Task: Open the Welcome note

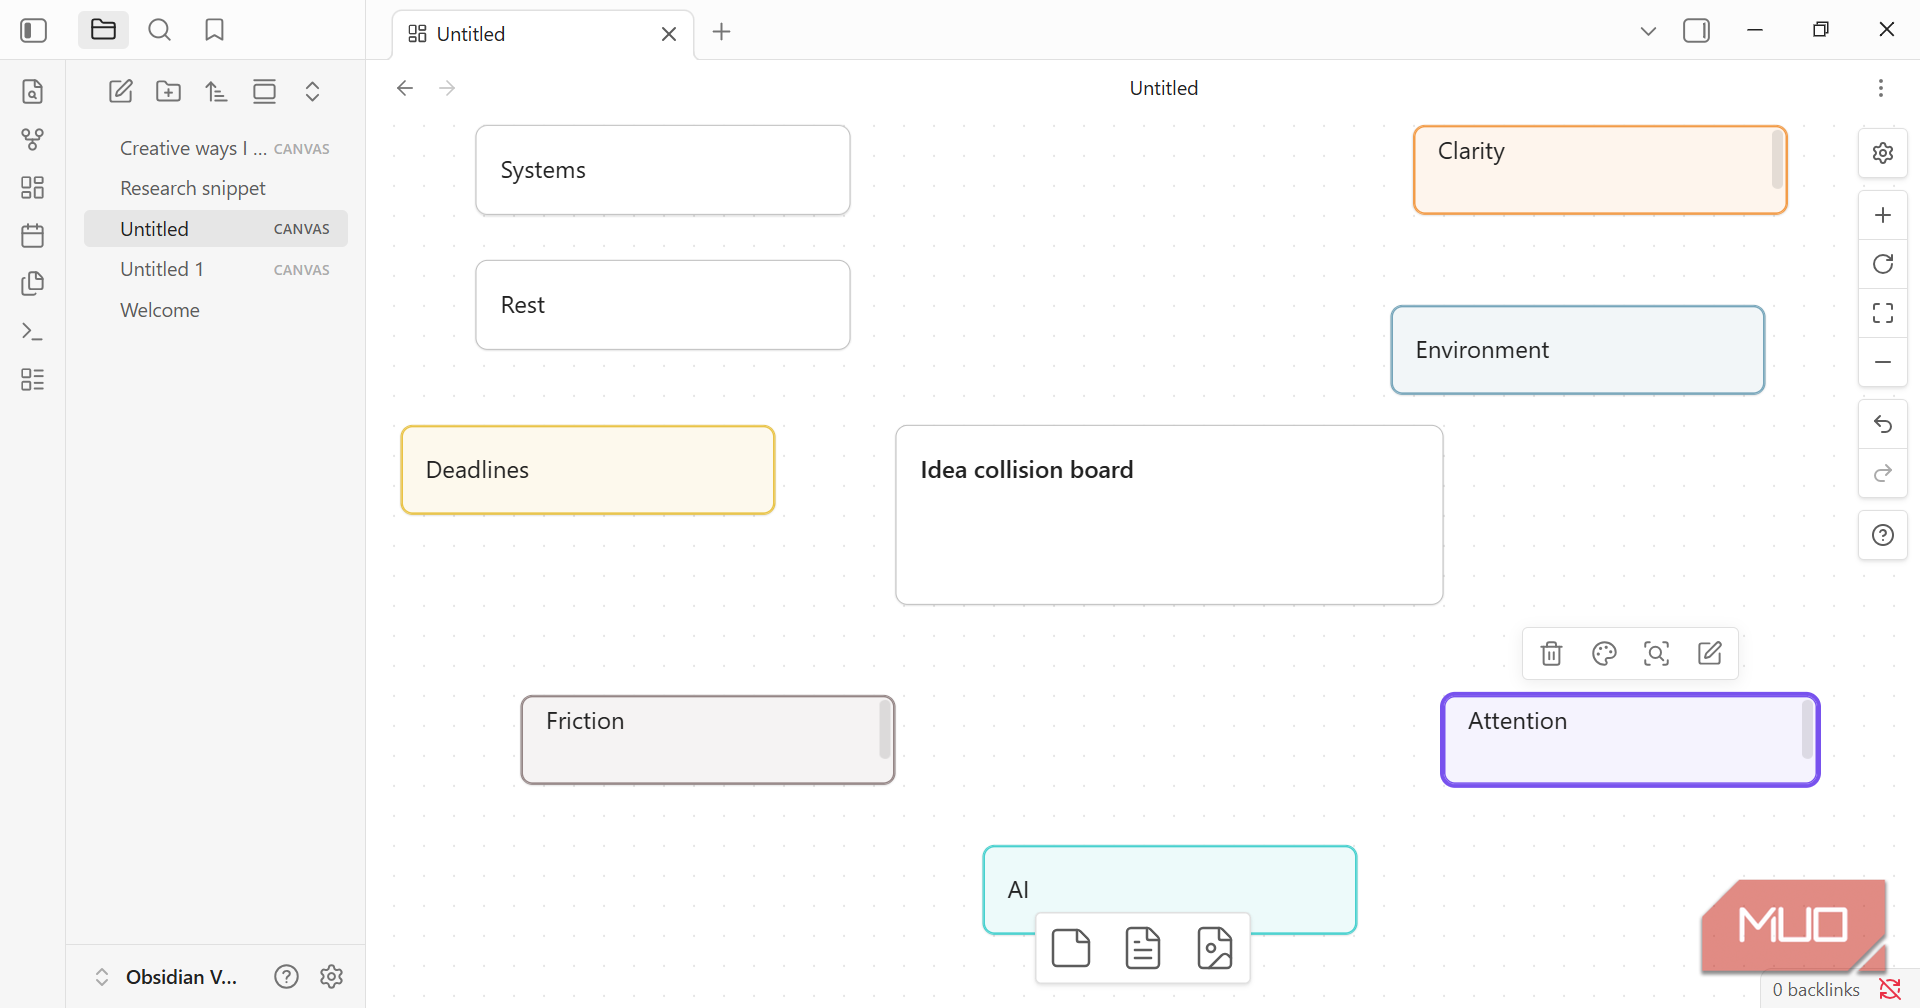Action: click(216, 310)
